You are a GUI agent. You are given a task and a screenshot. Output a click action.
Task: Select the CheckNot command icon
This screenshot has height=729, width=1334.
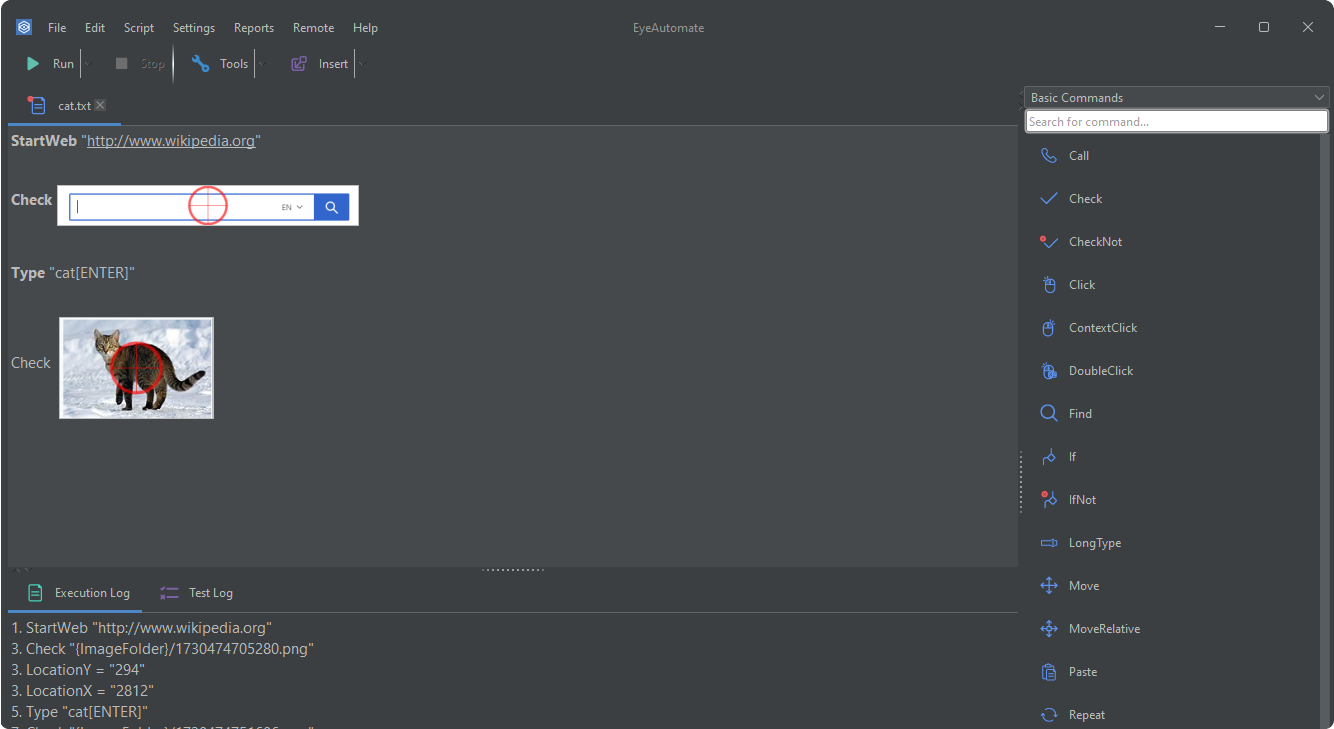(x=1049, y=242)
